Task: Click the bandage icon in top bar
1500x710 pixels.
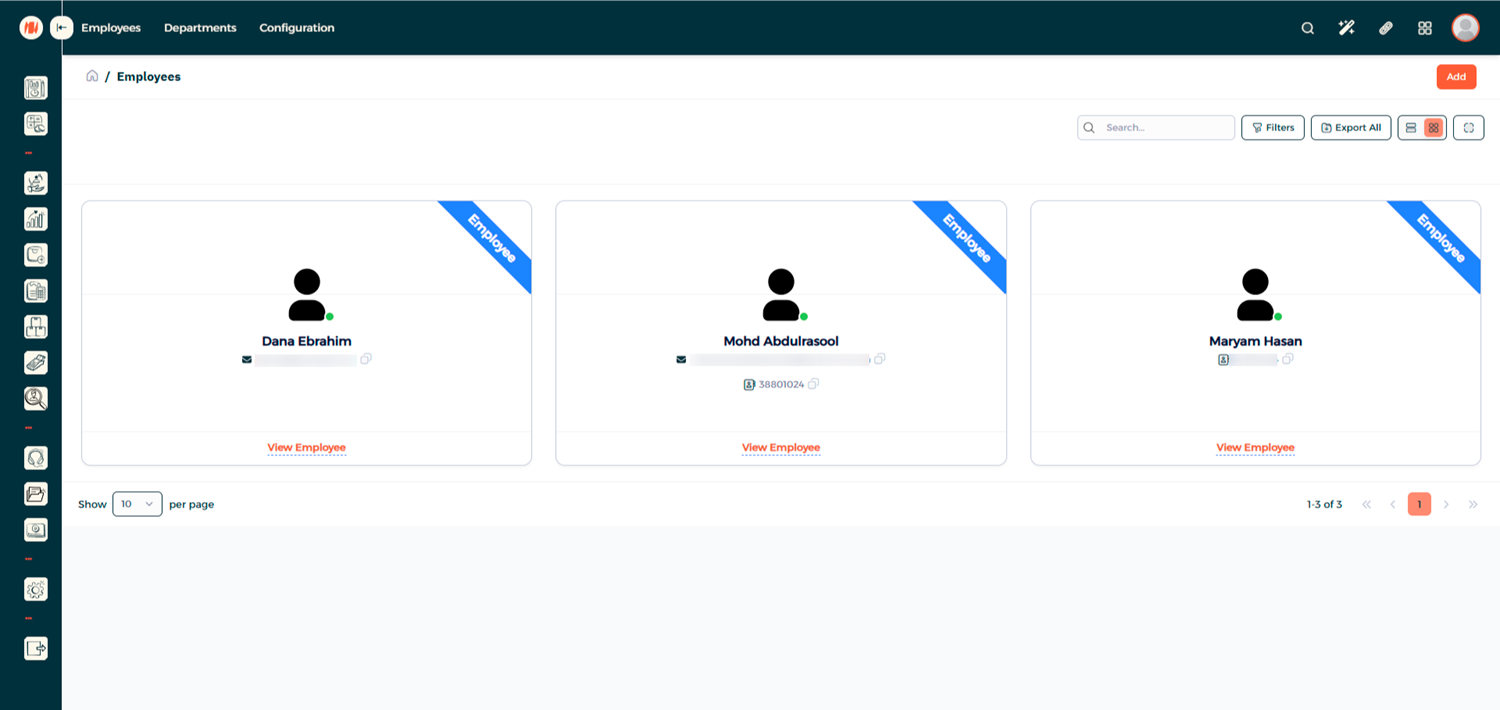Action: (x=1385, y=28)
